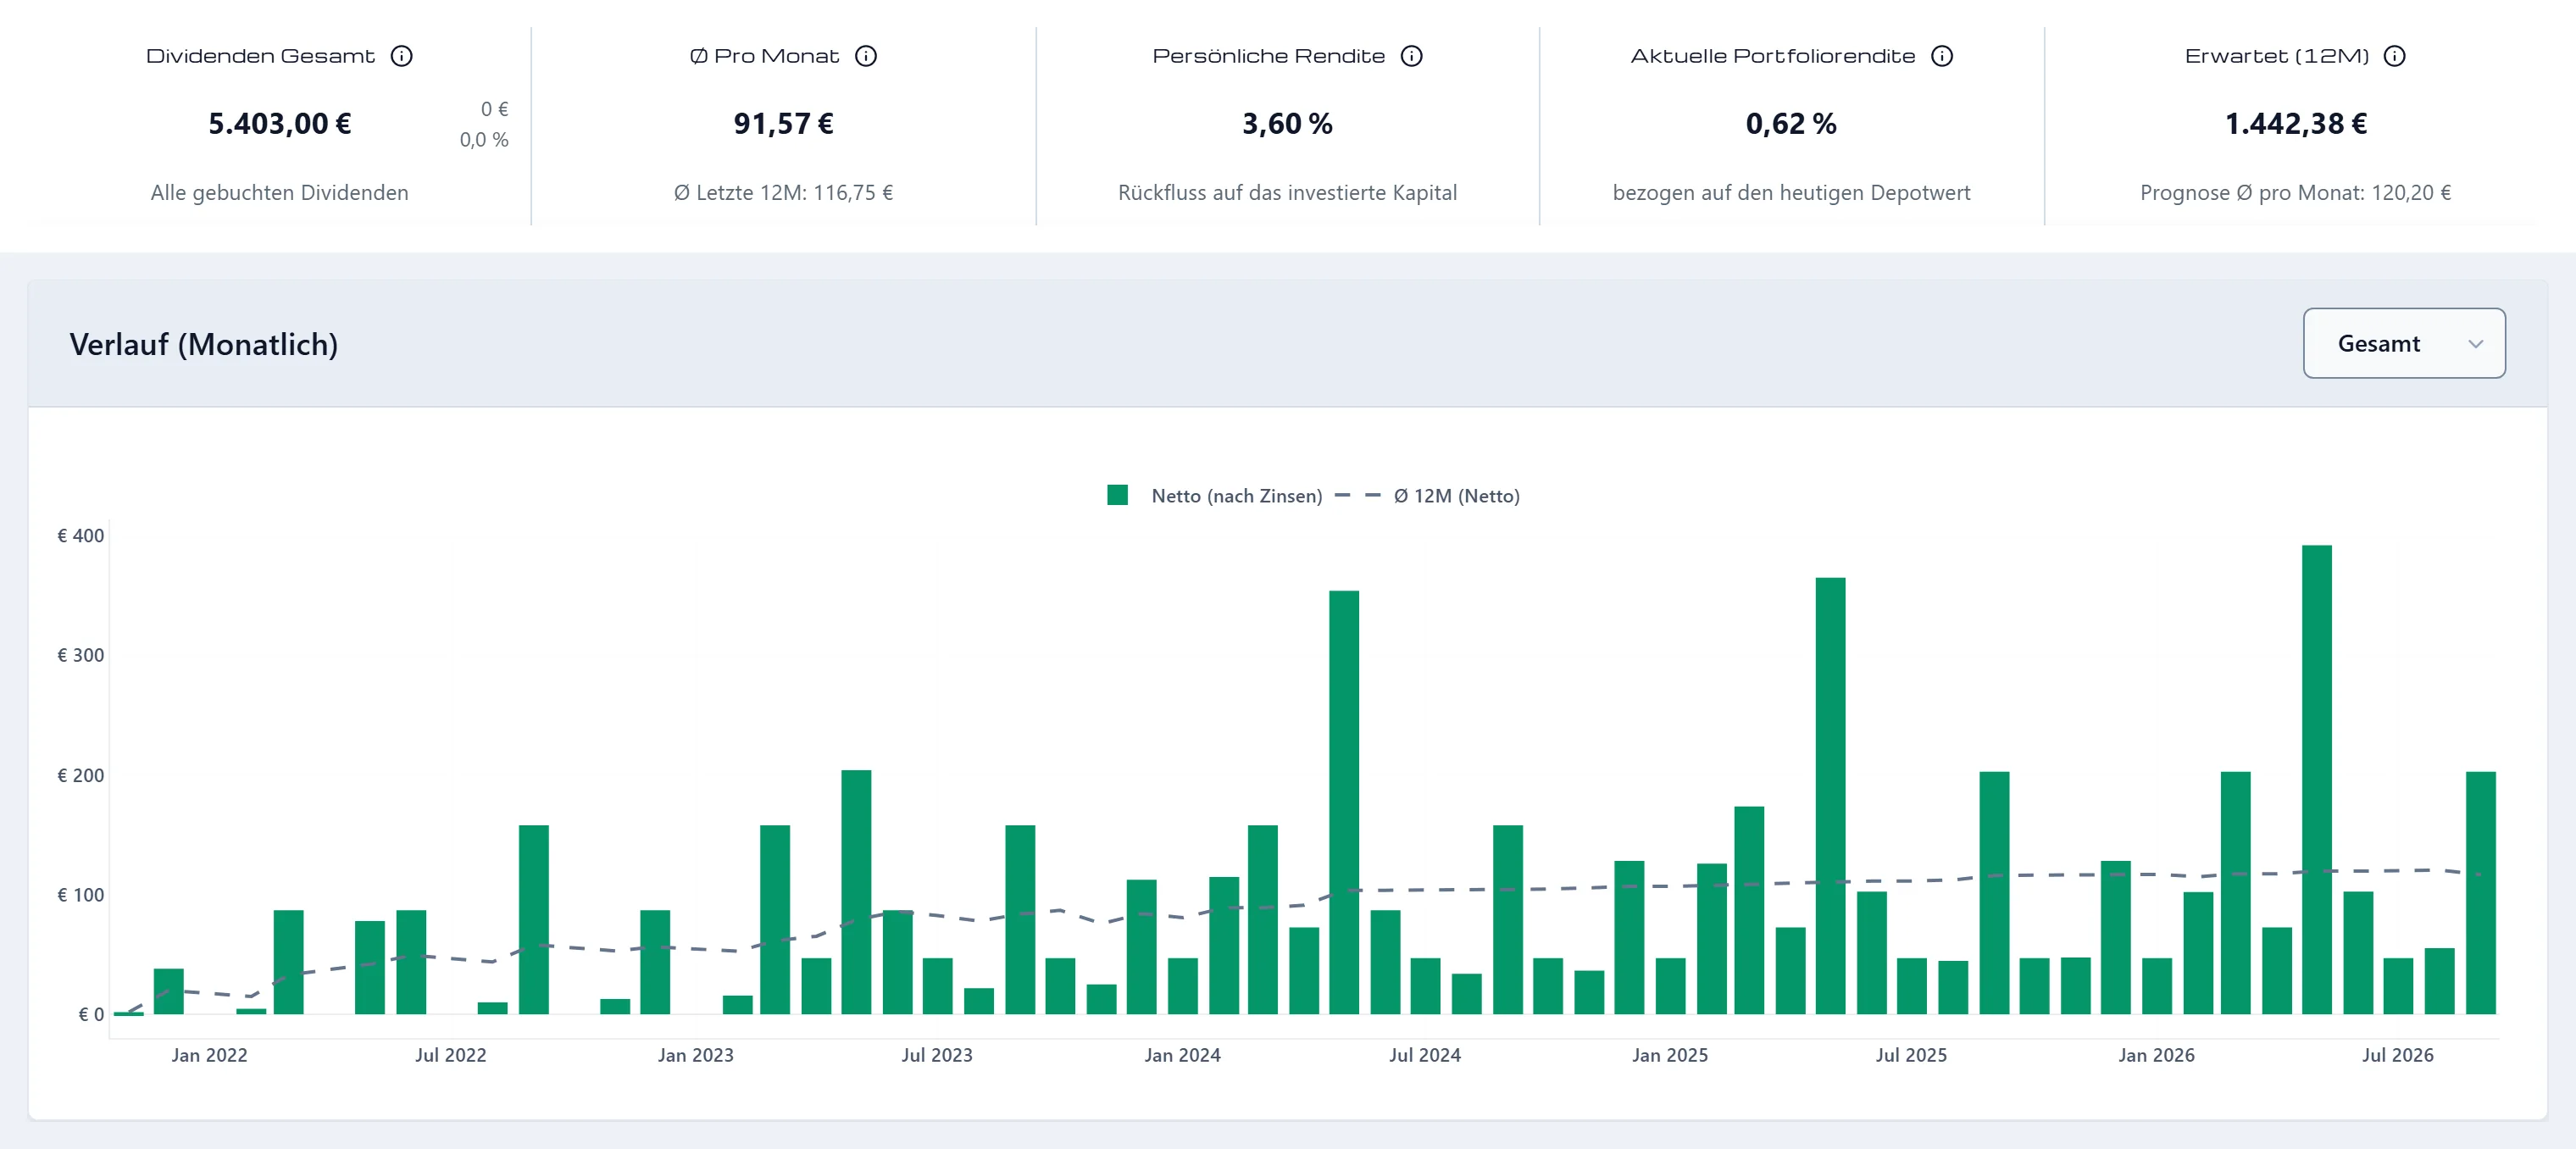Image resolution: width=2576 pixels, height=1149 pixels.
Task: Click the € 400 y-axis label
Action: click(x=80, y=536)
